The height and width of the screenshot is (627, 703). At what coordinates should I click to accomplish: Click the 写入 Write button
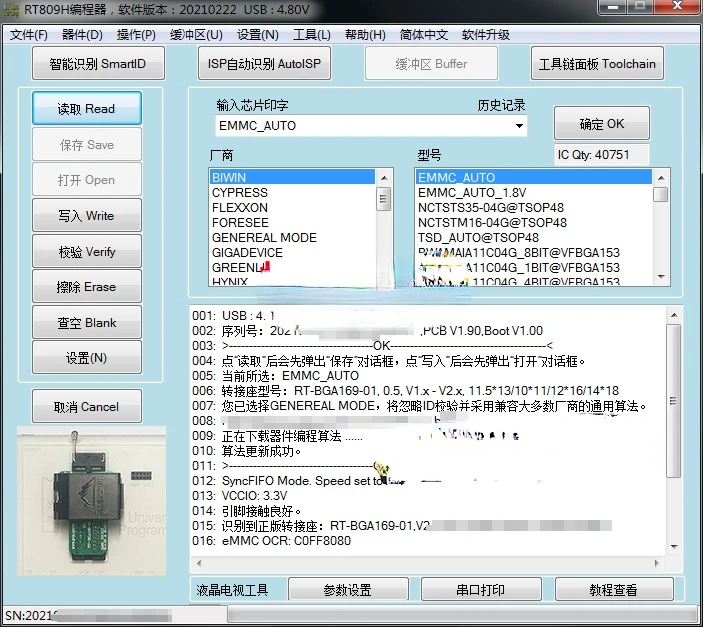(87, 215)
